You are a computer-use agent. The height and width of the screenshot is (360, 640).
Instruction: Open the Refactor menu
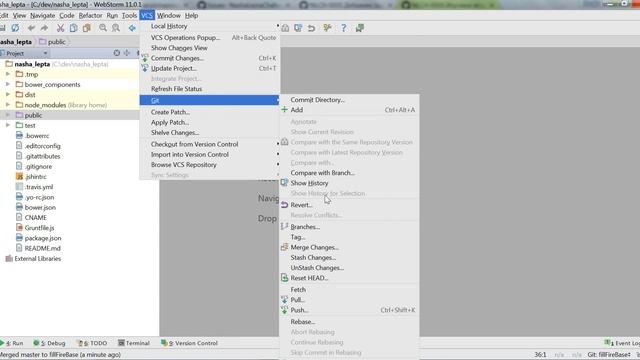click(90, 16)
